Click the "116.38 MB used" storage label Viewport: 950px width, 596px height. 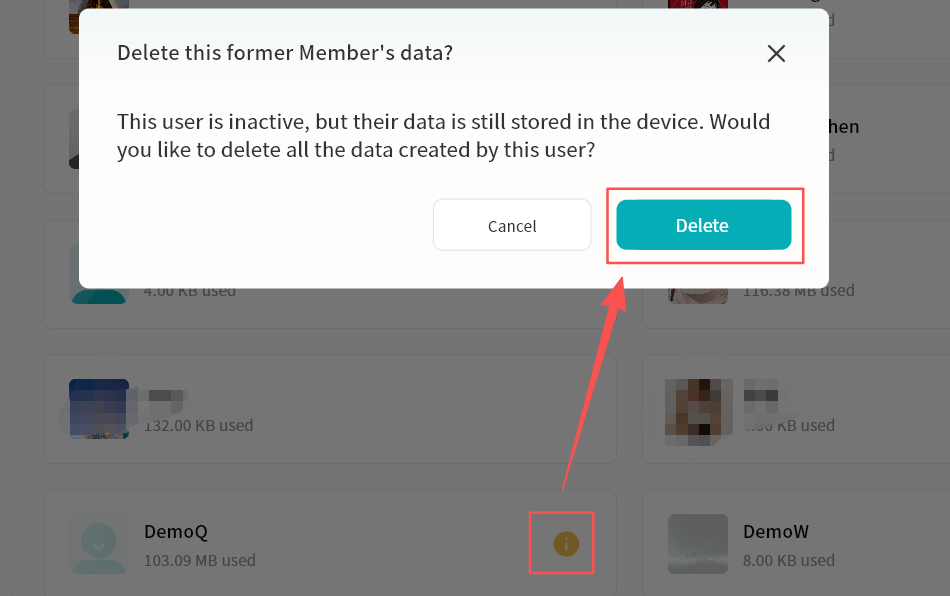[x=799, y=291]
